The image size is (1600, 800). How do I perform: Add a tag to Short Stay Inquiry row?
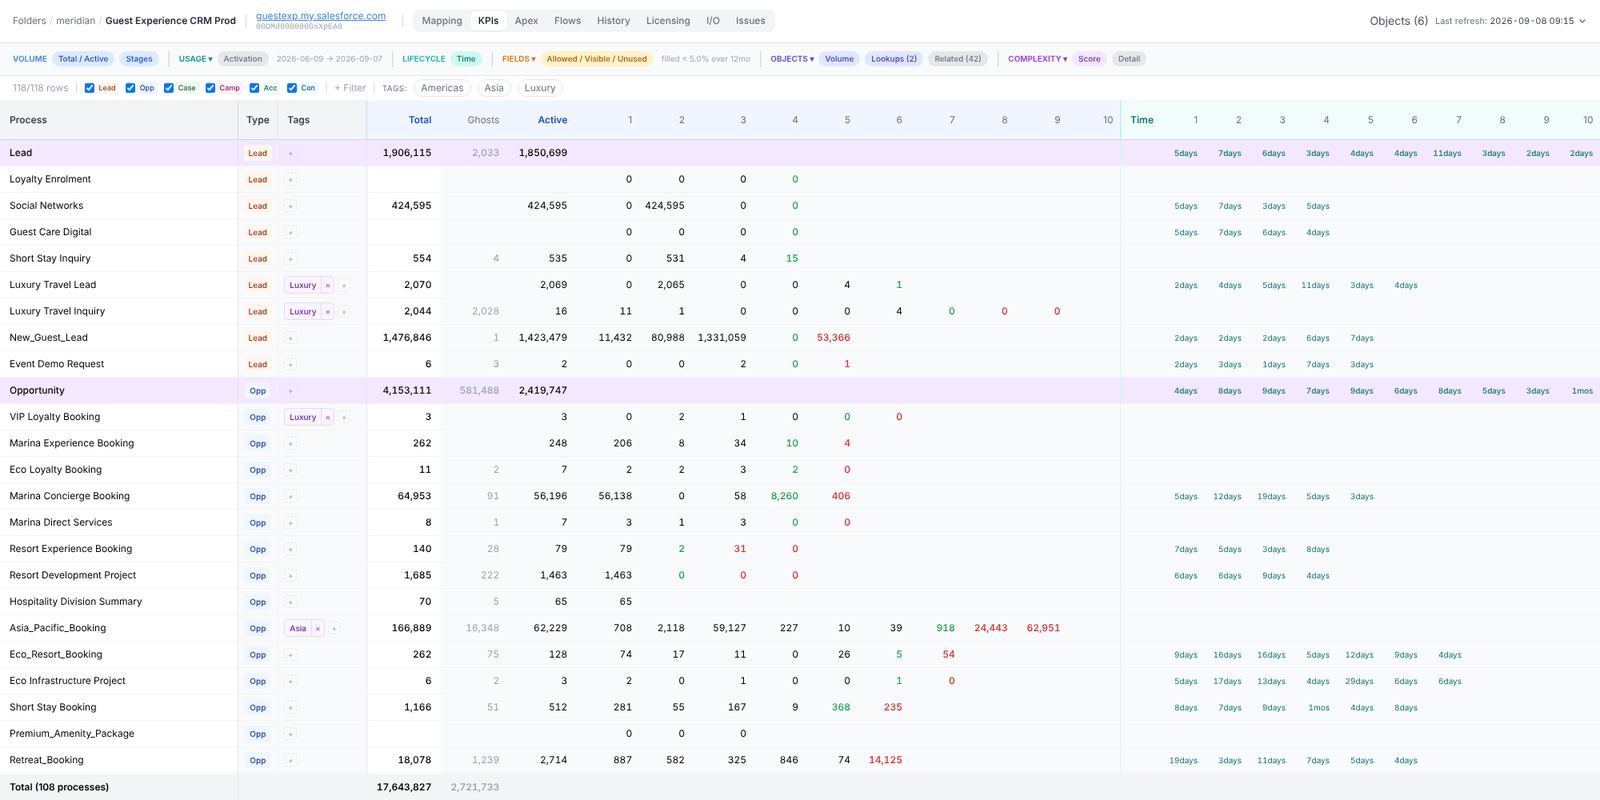click(x=291, y=259)
